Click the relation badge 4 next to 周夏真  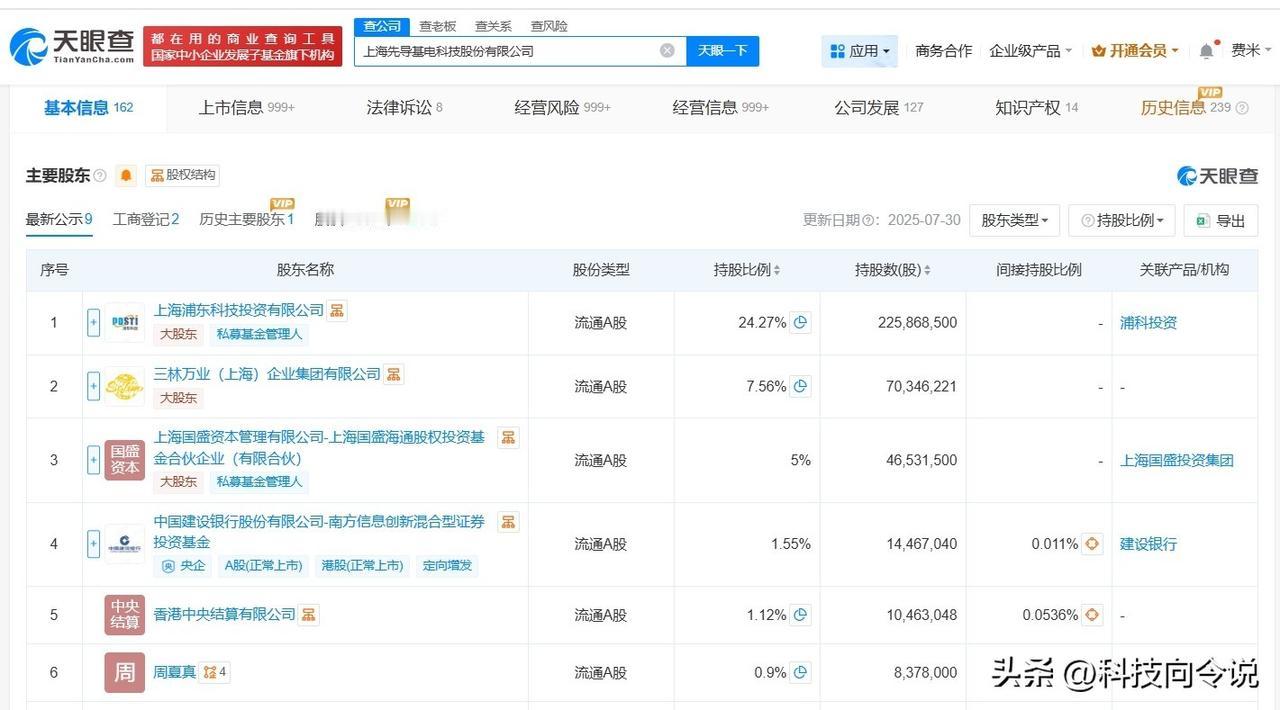coord(214,672)
